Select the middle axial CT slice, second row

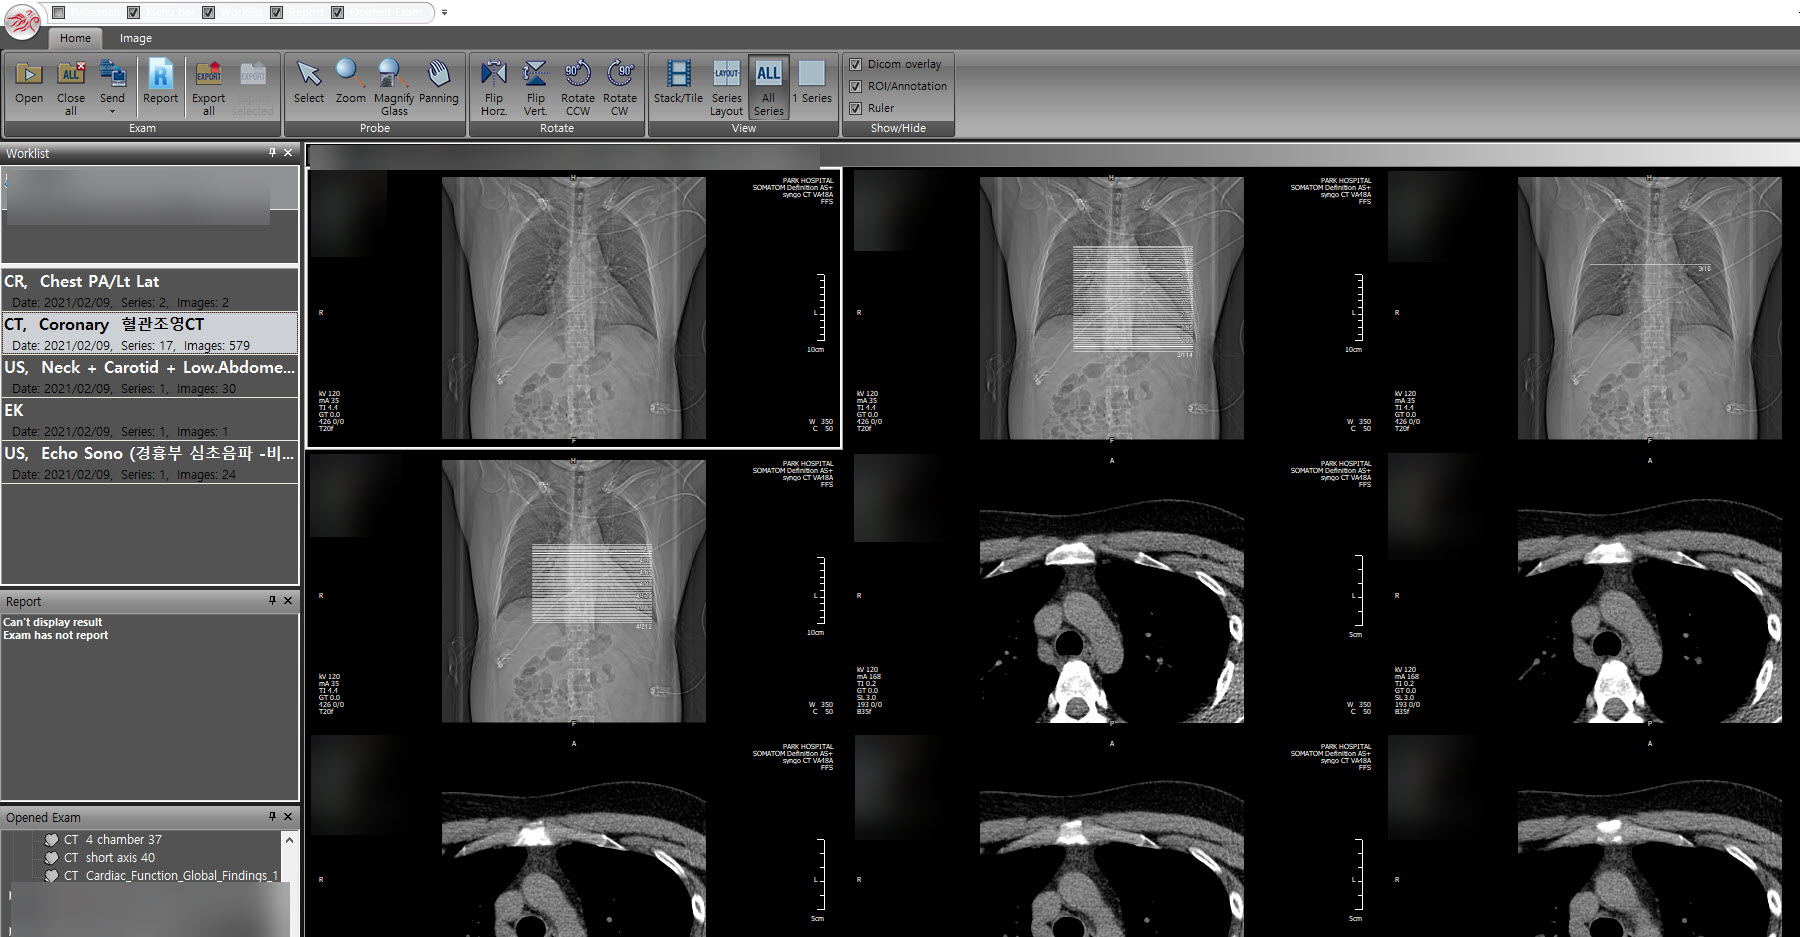[1112, 591]
